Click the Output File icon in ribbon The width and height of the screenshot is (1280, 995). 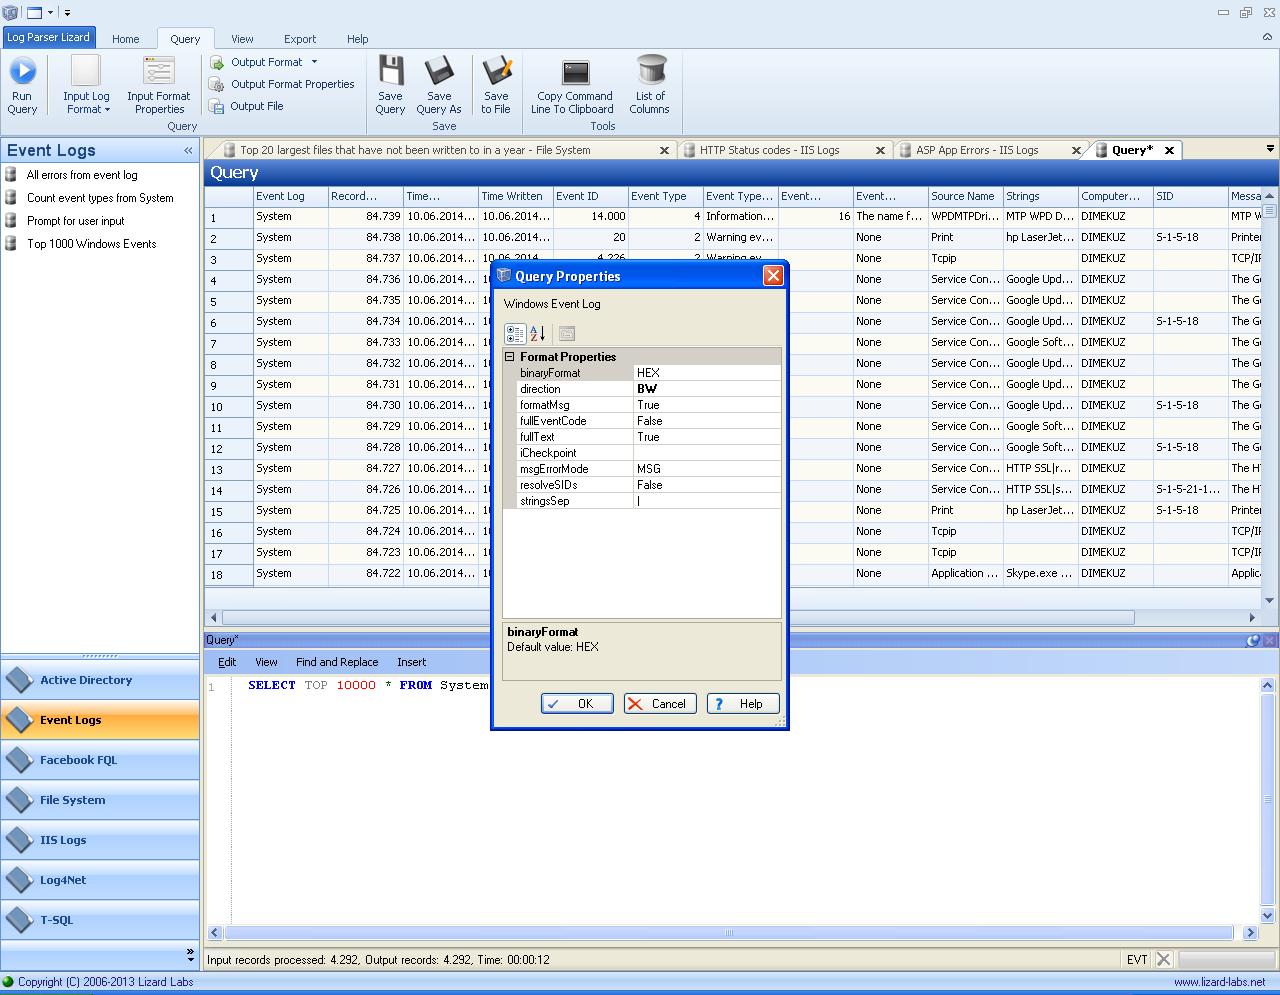pyautogui.click(x=216, y=106)
